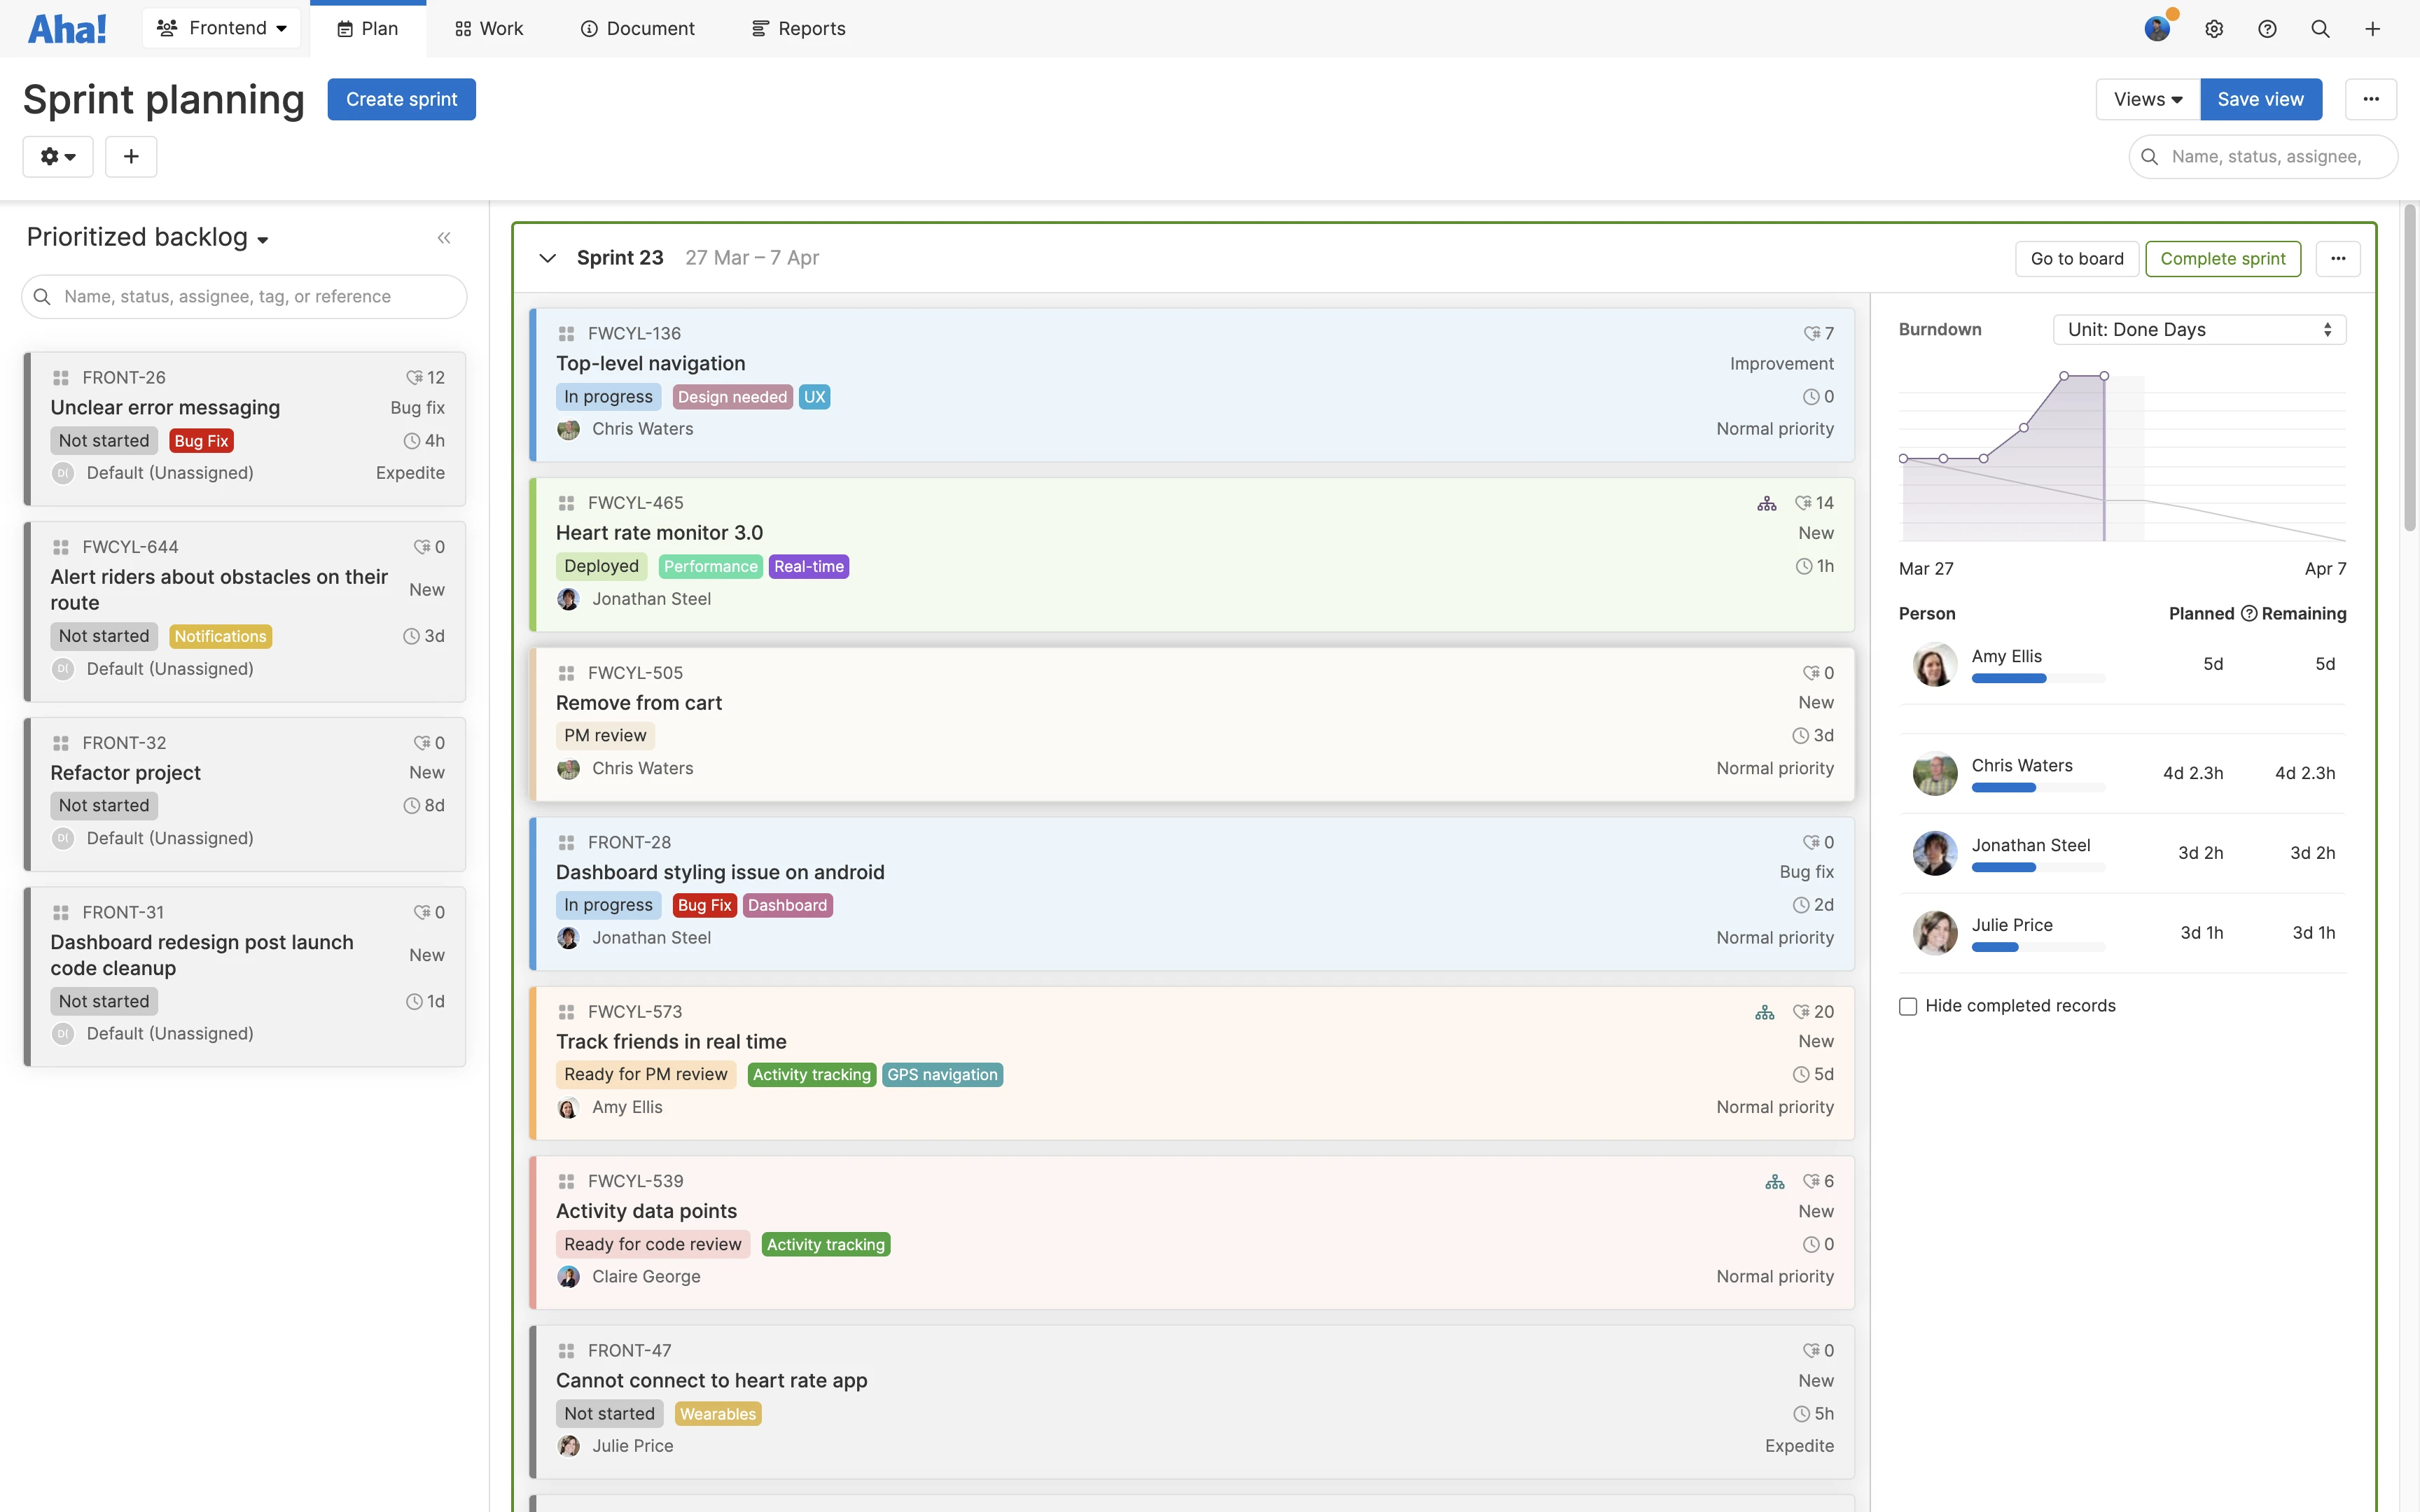Open the settings gear menu above the backlog
Viewport: 2420px width, 1512px height.
click(57, 156)
